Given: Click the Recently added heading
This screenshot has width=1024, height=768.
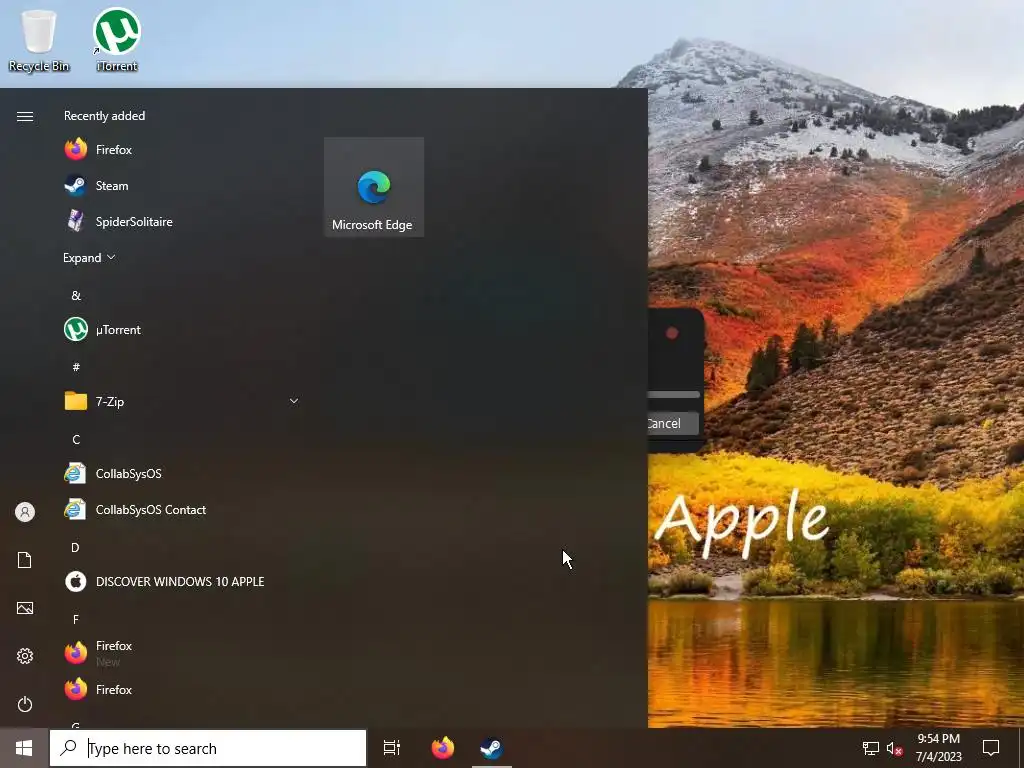Looking at the screenshot, I should coord(104,116).
